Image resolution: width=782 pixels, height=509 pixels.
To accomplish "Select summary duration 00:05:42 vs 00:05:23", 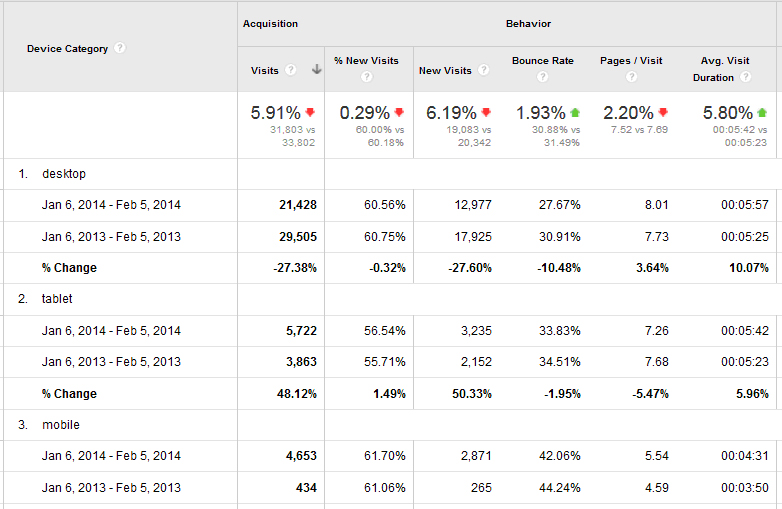I will click(740, 136).
